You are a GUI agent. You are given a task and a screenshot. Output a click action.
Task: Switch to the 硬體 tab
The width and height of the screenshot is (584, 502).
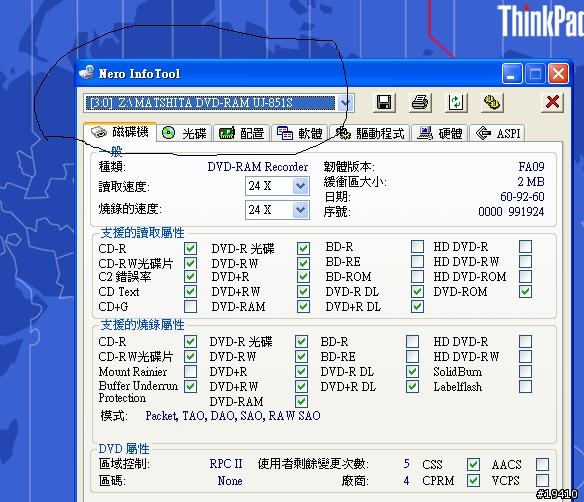440,133
